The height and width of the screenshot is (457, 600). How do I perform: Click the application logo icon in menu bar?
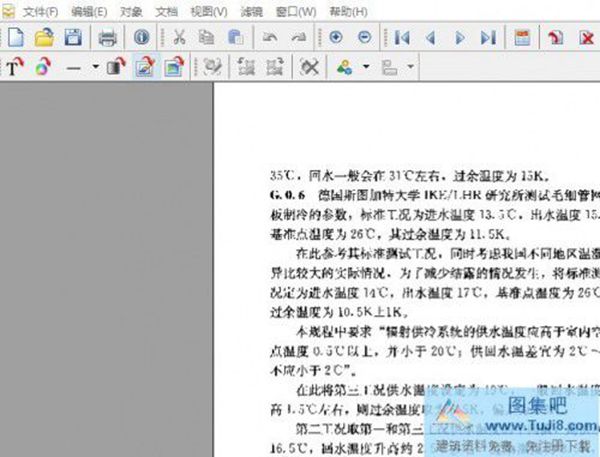point(8,12)
